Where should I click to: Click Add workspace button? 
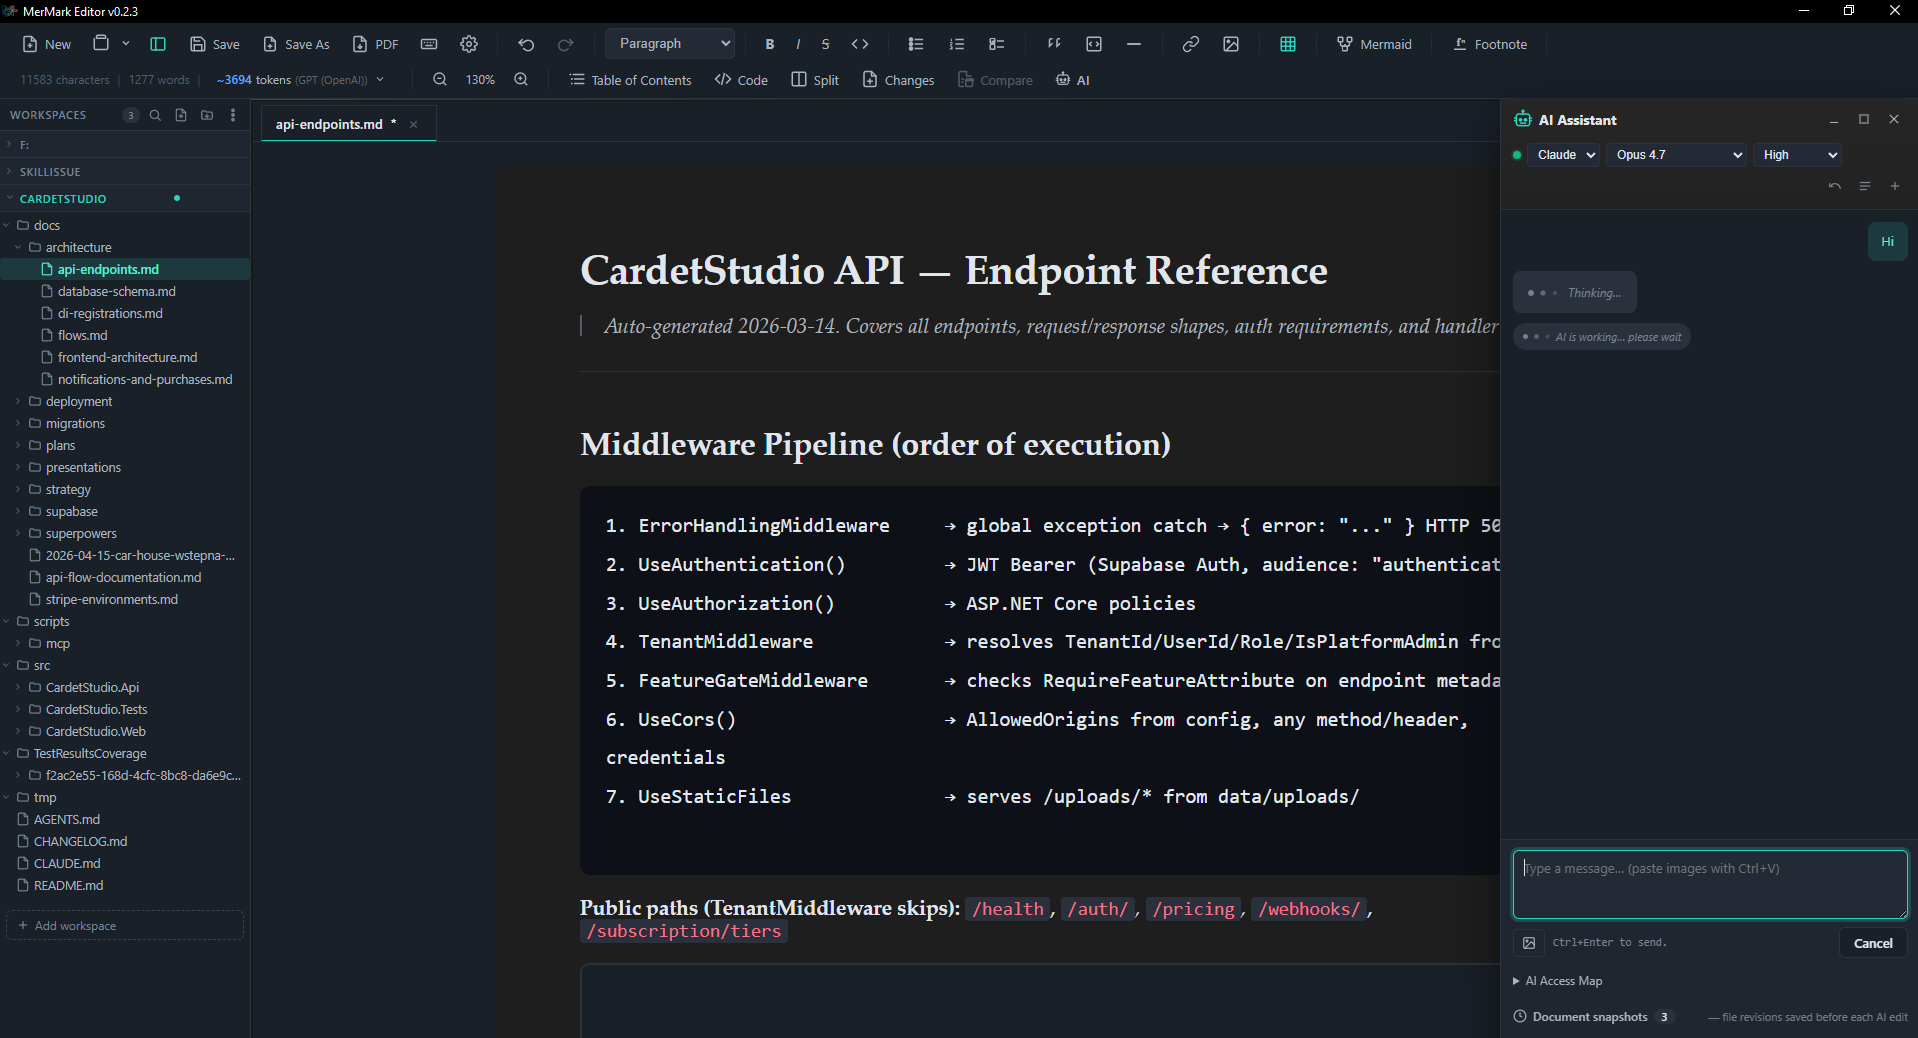(x=124, y=925)
